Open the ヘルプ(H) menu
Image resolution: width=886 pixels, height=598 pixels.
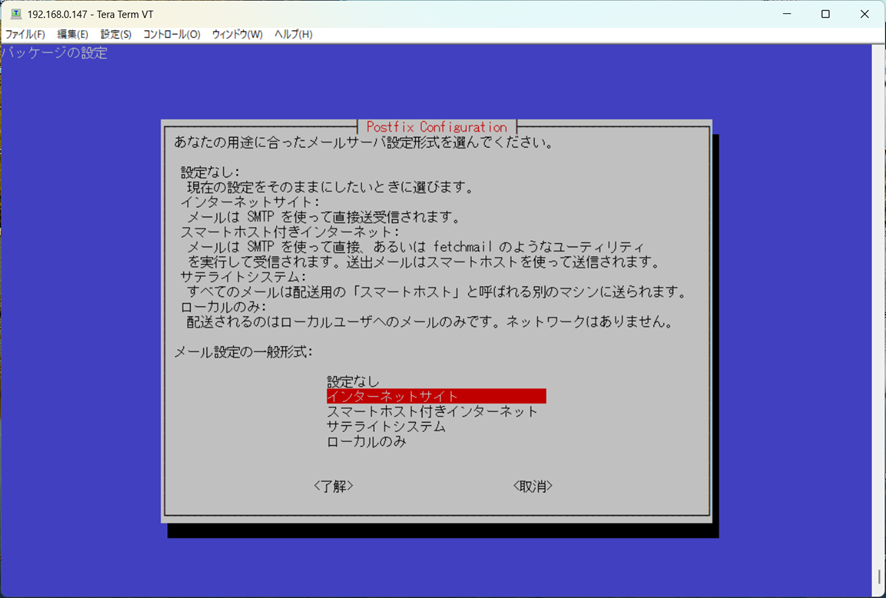[293, 34]
